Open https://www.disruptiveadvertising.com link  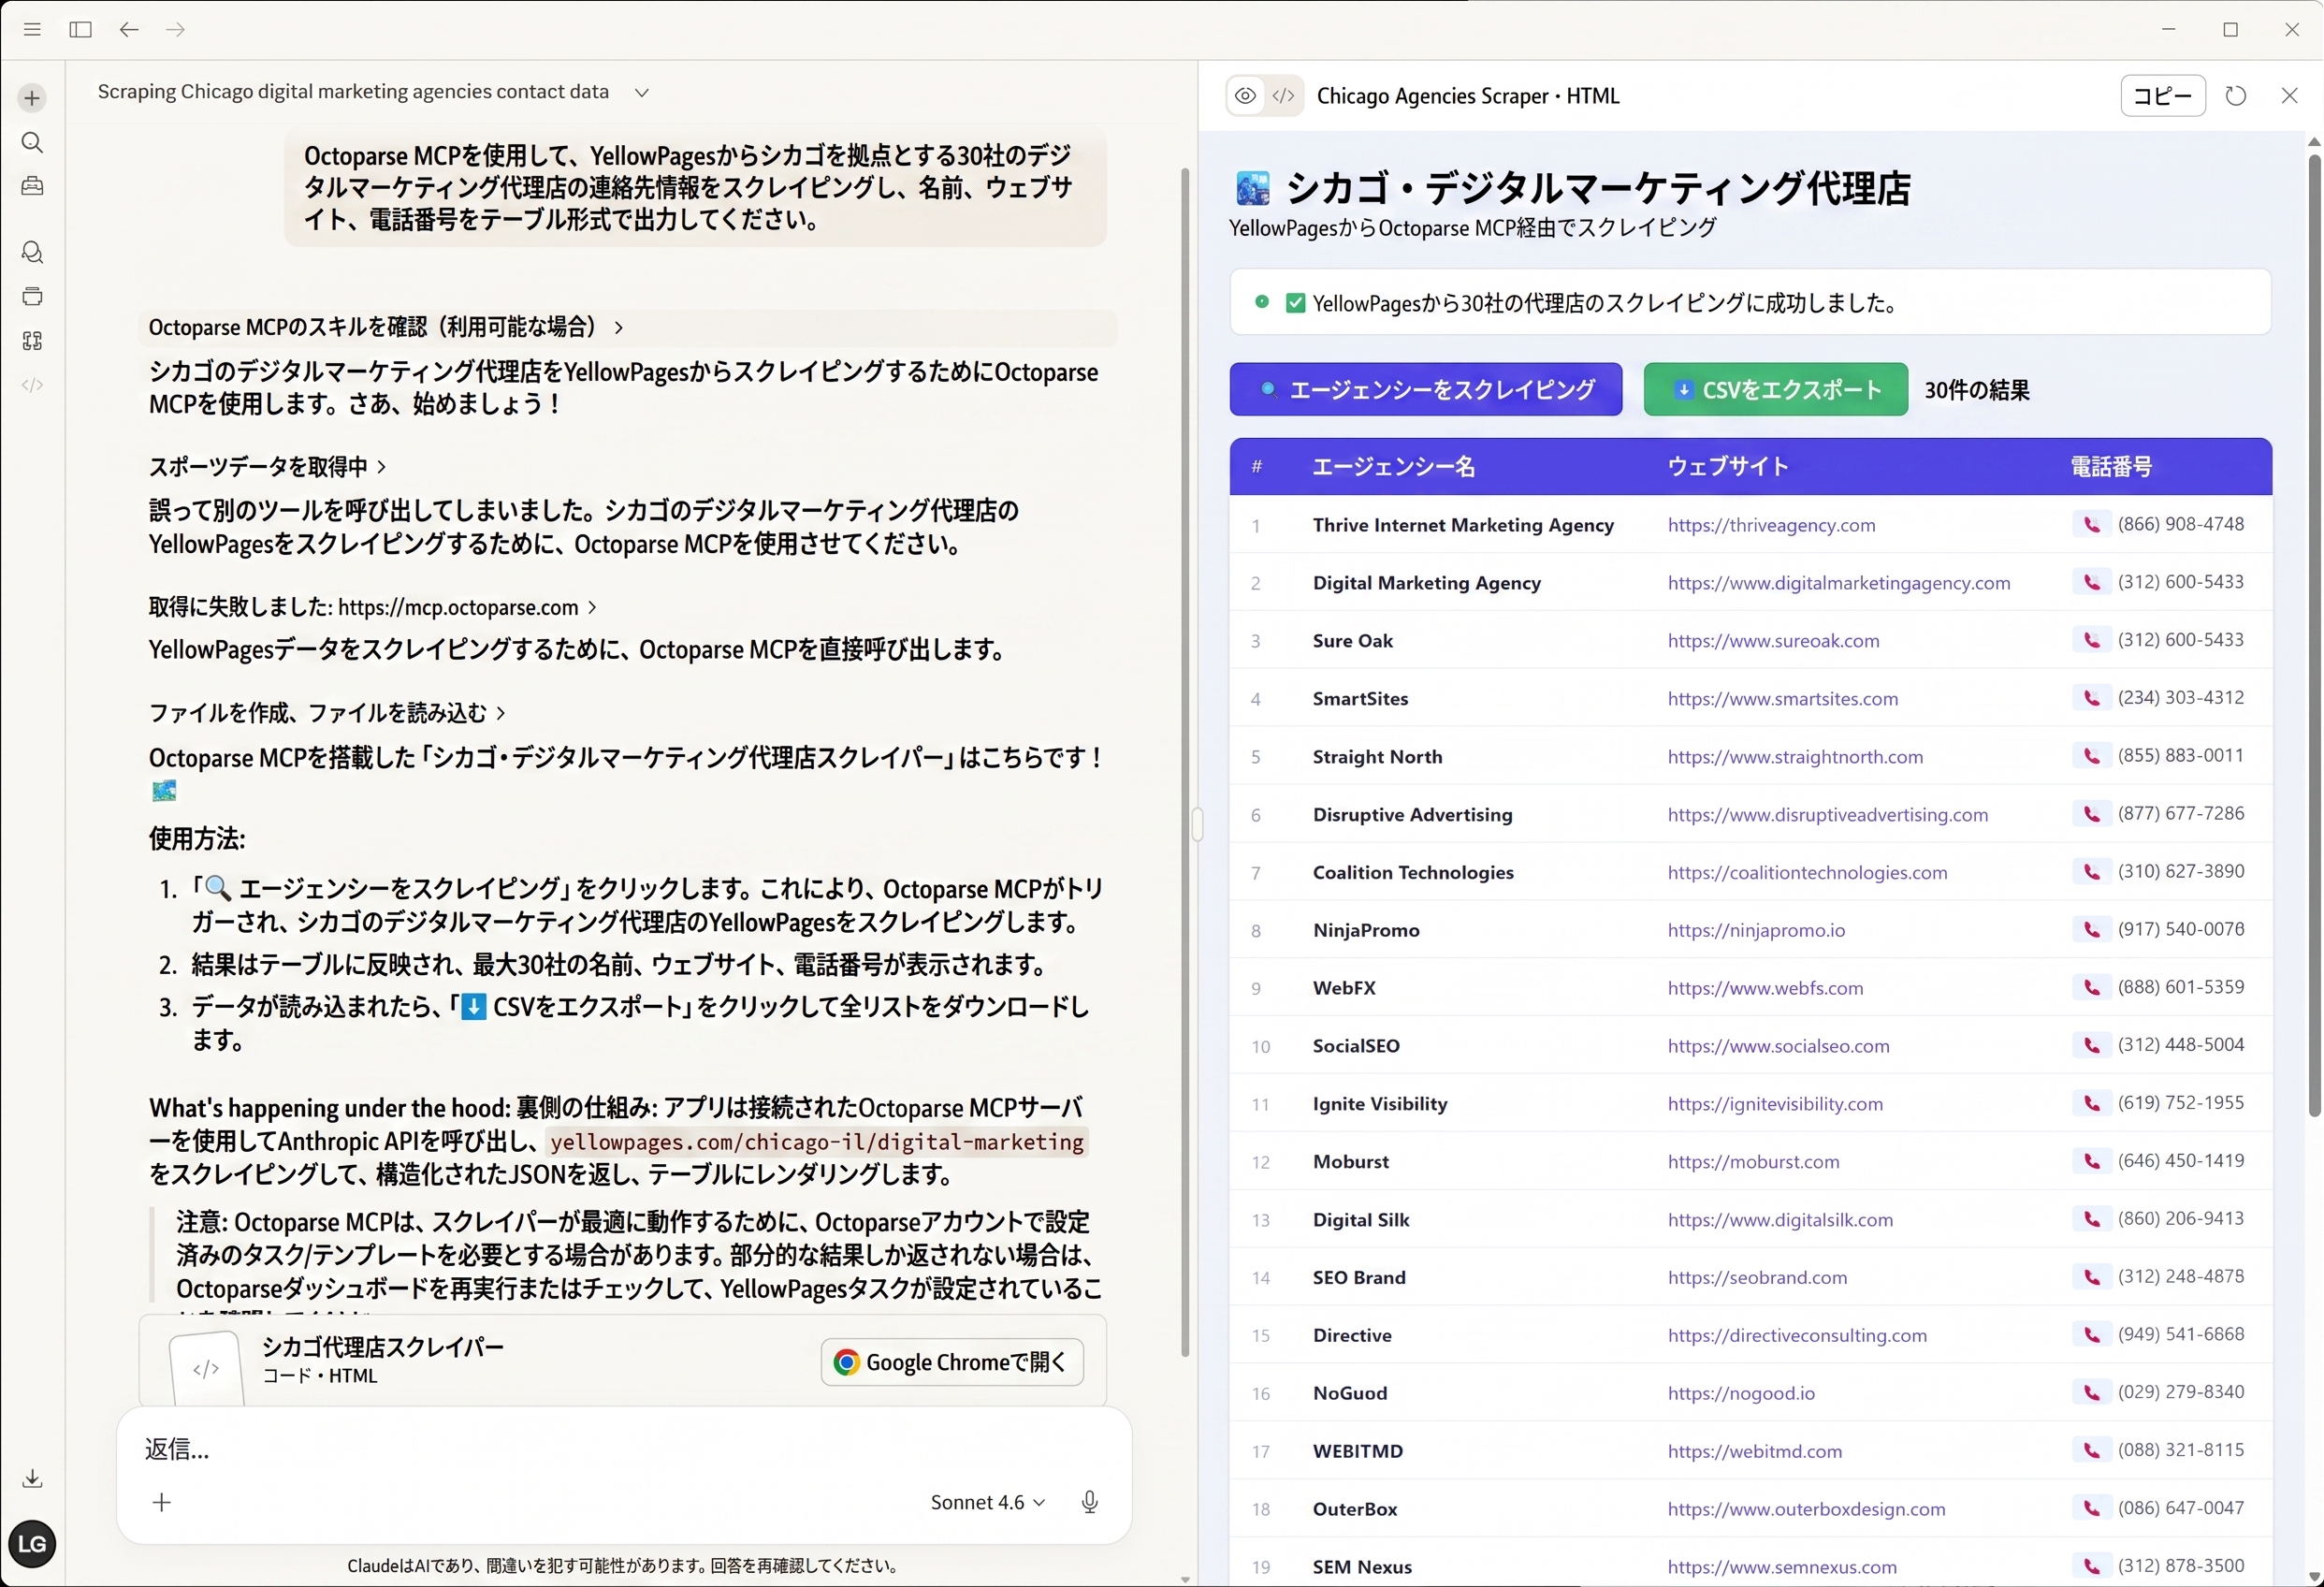pos(1827,815)
